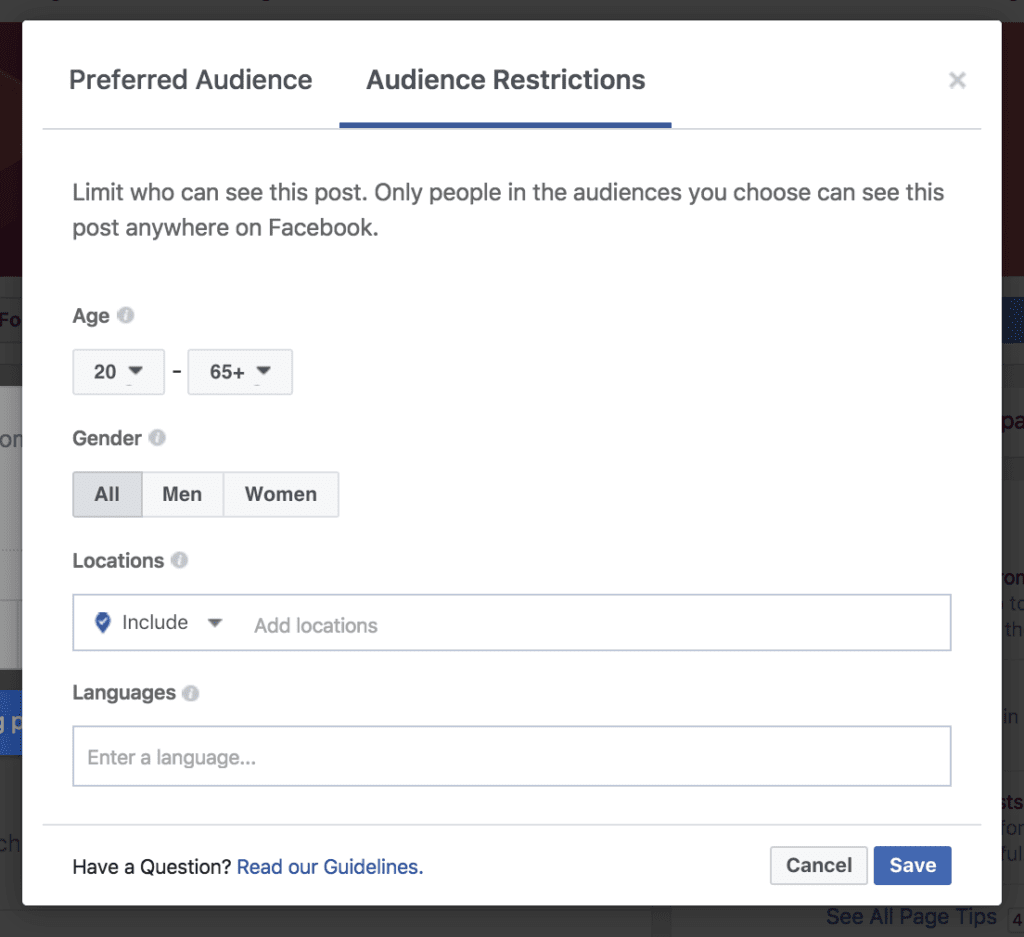1024x937 pixels.
Task: Click the Gender info tooltip icon
Action: [157, 437]
